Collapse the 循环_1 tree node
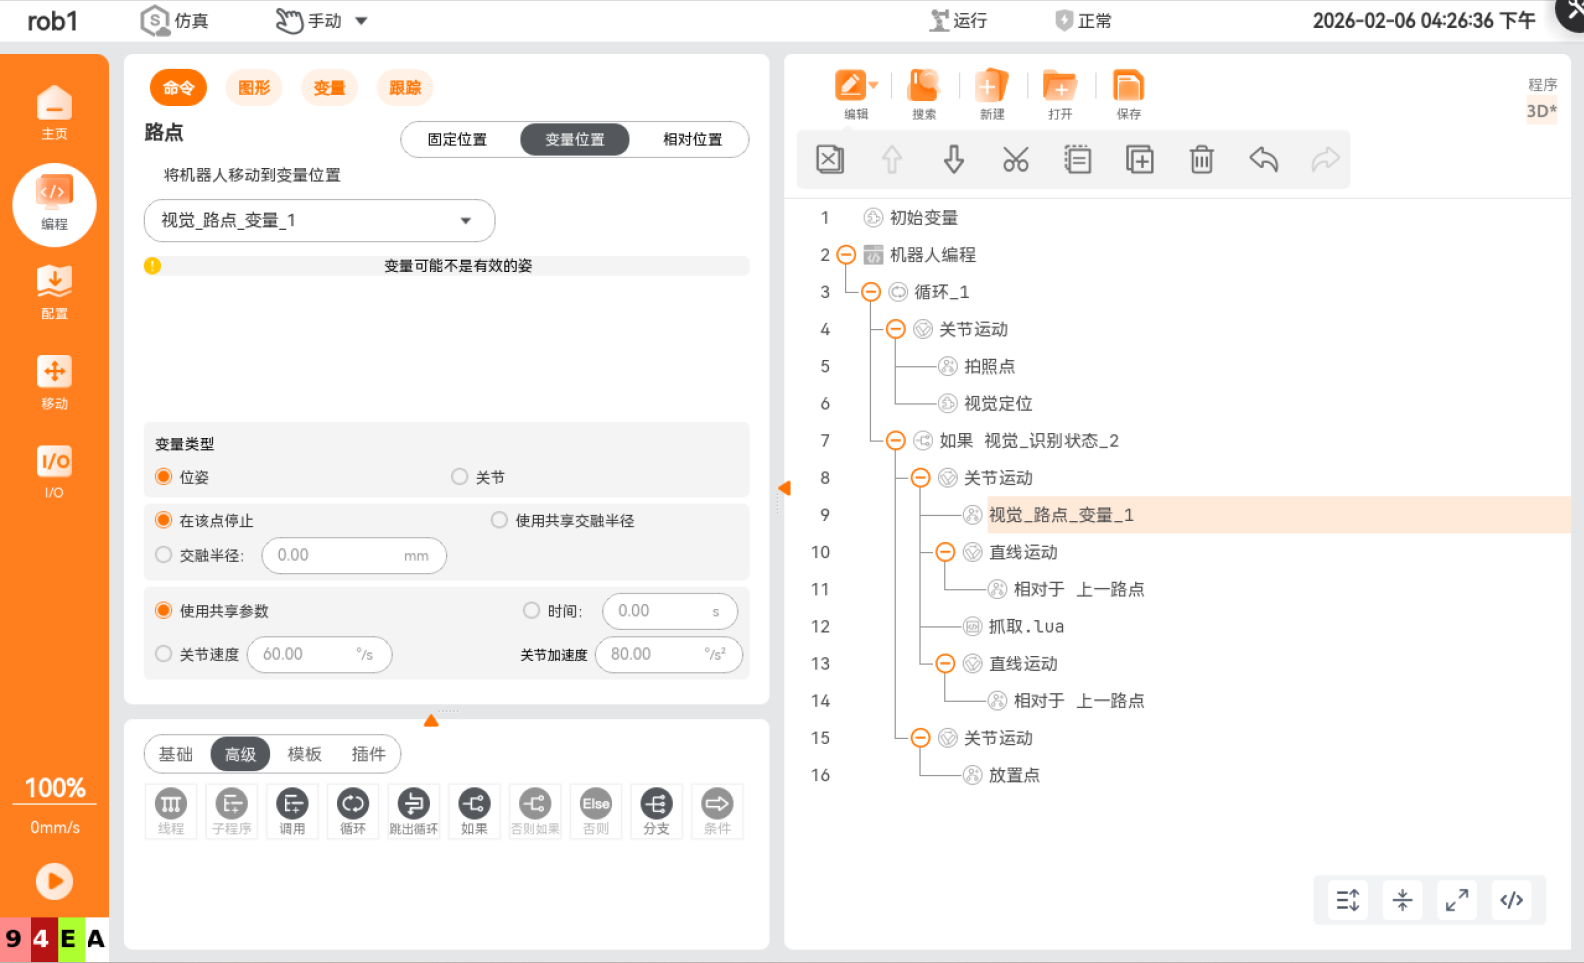Image resolution: width=1584 pixels, height=963 pixels. click(x=871, y=292)
